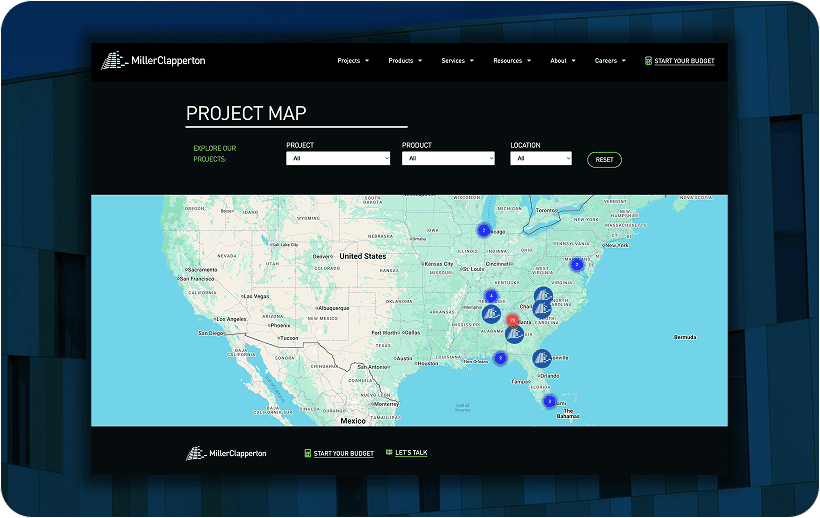Viewport: 820px width, 518px height.
Task: Click the MillerClapperton logo in the header
Action: tap(153, 61)
